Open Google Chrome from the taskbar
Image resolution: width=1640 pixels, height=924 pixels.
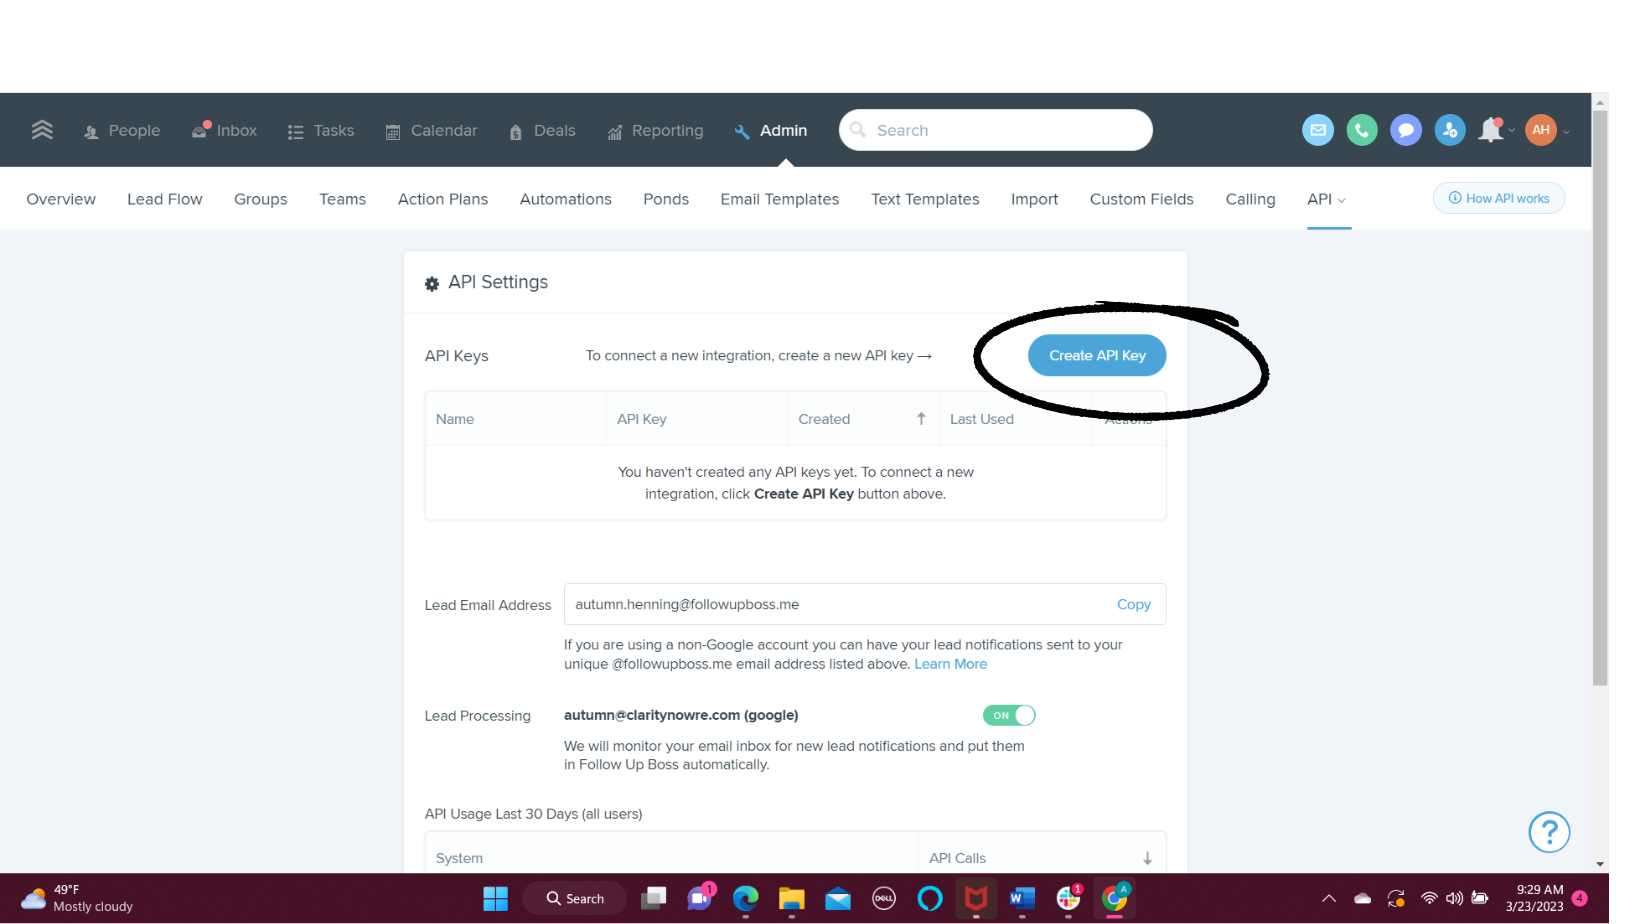pyautogui.click(x=1115, y=899)
